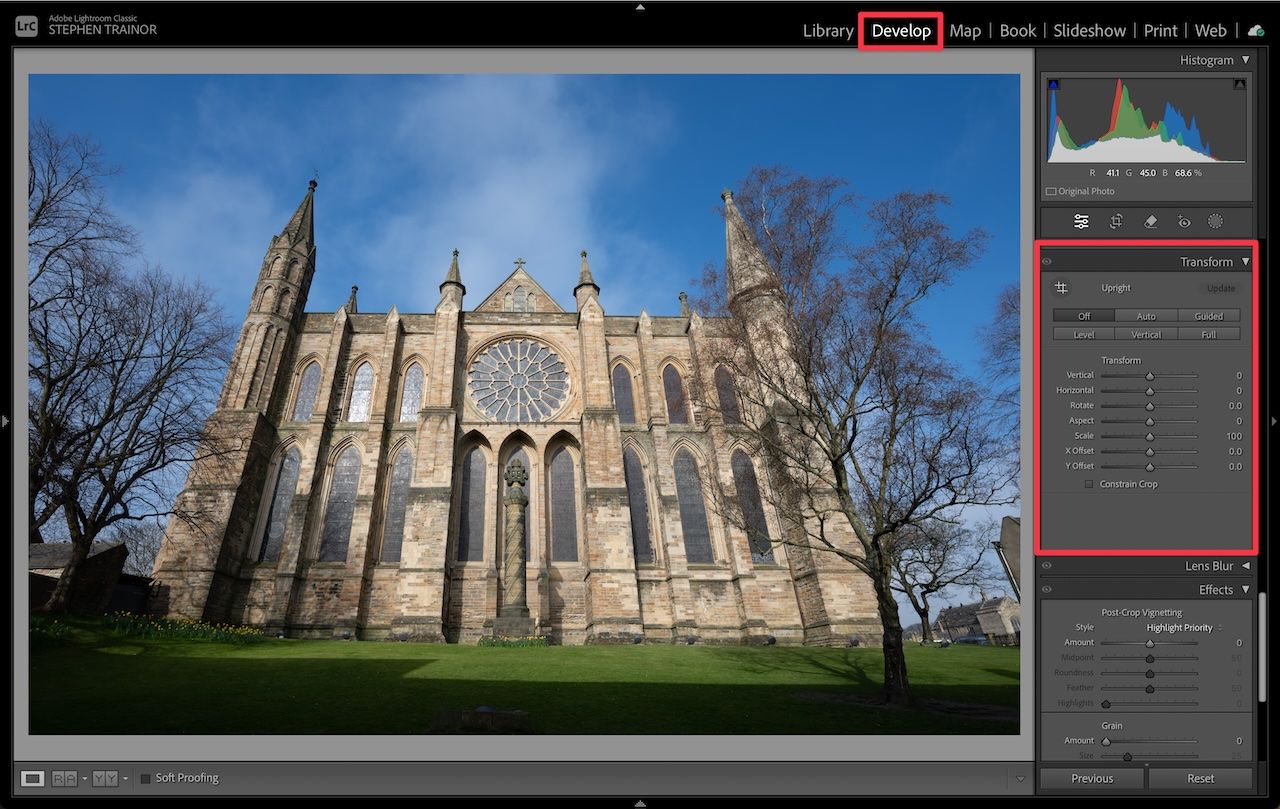Pick the Guided Upright tool icon
The height and width of the screenshot is (809, 1280).
[1061, 288]
